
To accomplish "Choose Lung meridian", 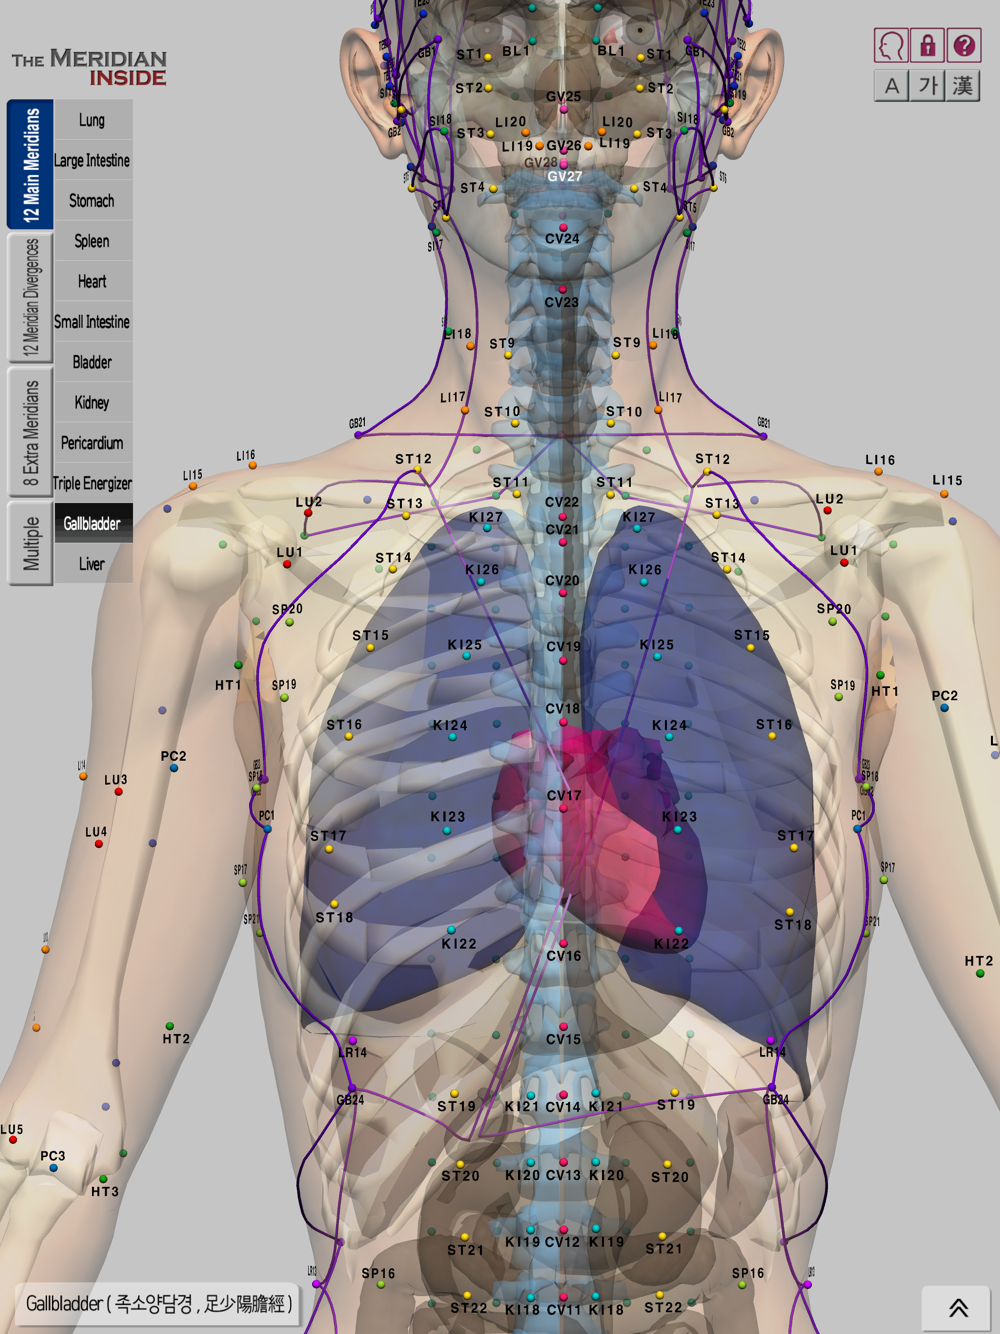I will (93, 120).
